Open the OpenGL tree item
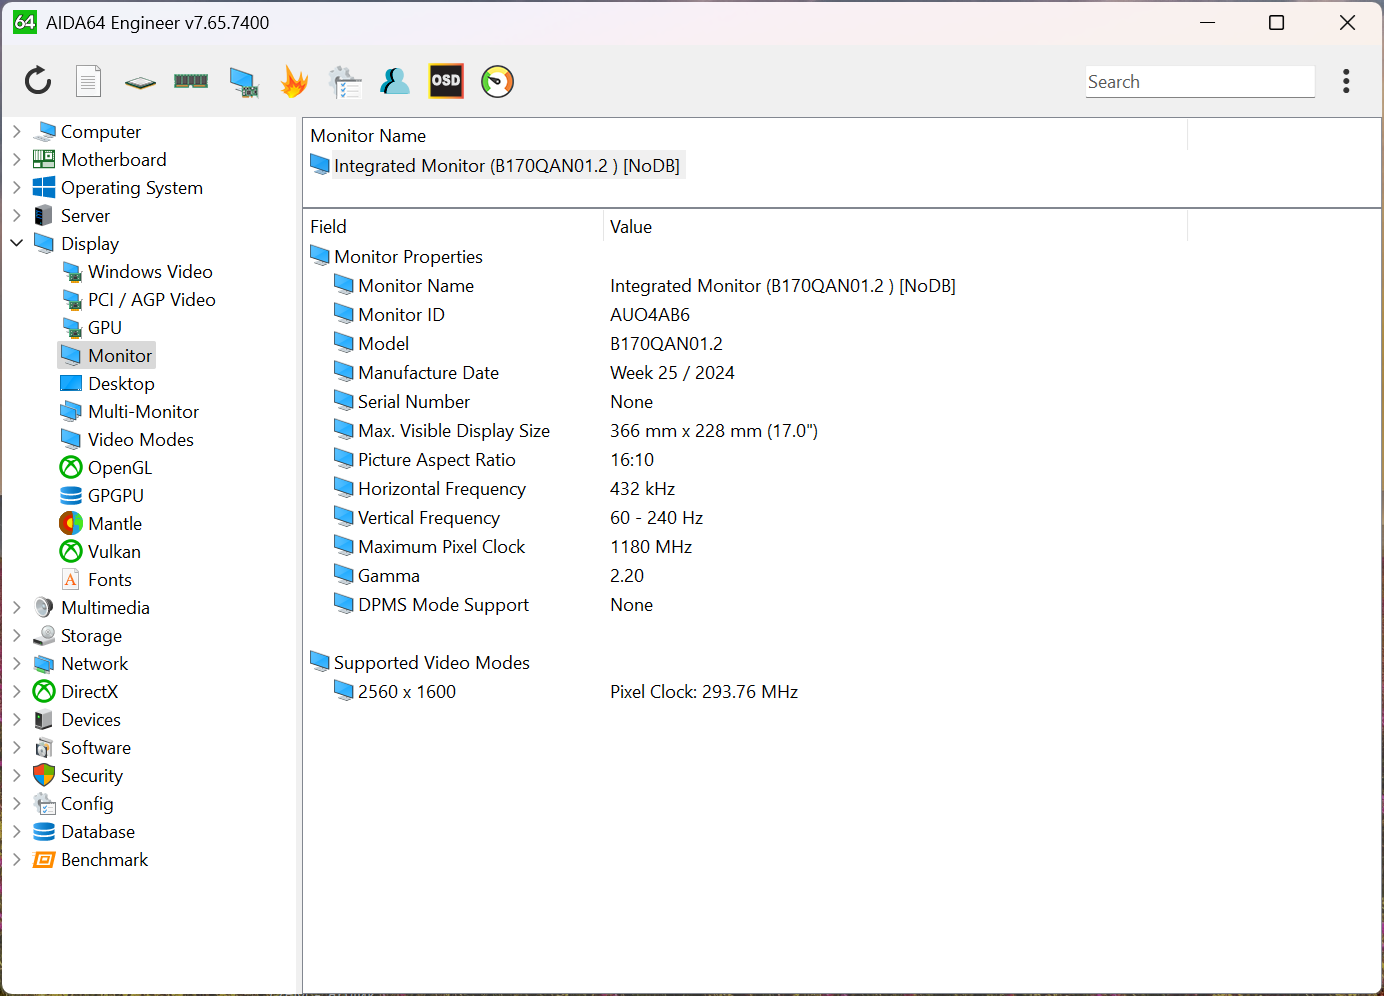The image size is (1384, 996). point(119,467)
